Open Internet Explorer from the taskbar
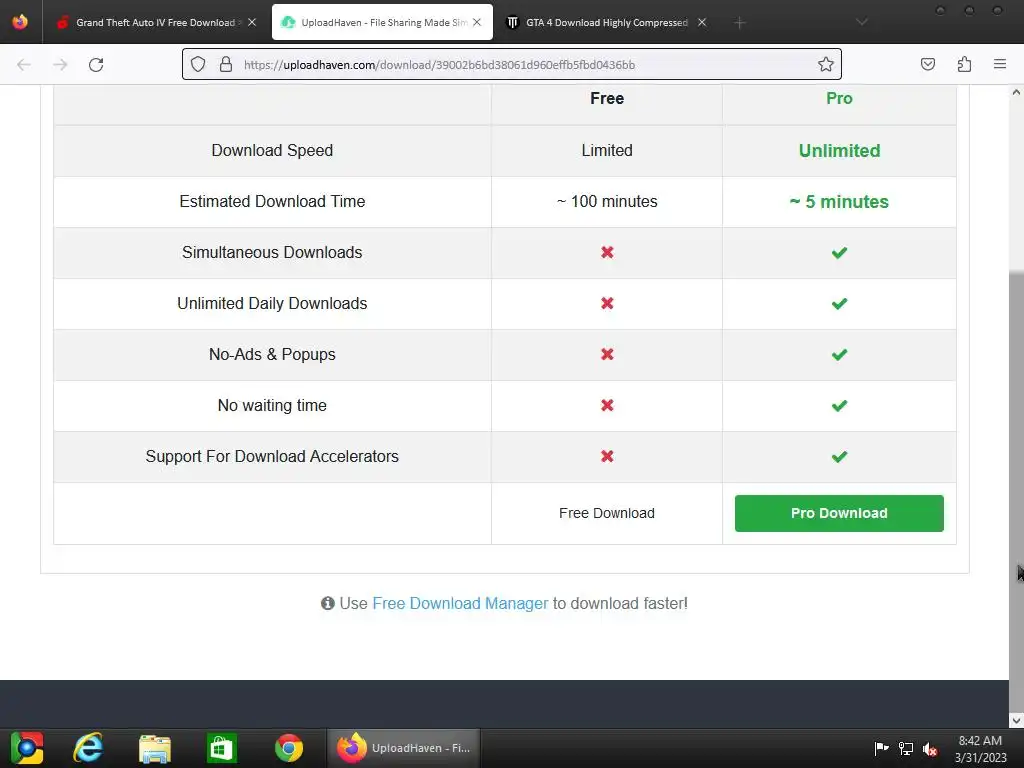 (88, 748)
